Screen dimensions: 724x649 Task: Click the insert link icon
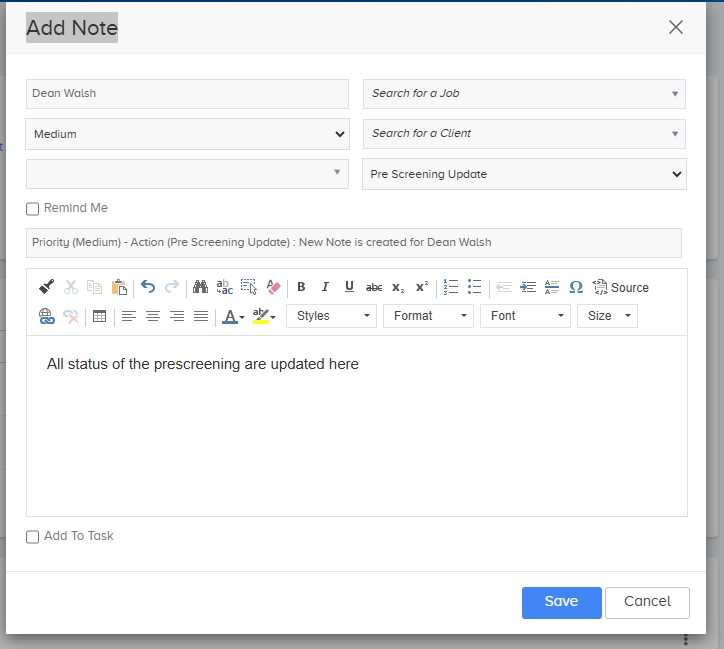pos(46,316)
